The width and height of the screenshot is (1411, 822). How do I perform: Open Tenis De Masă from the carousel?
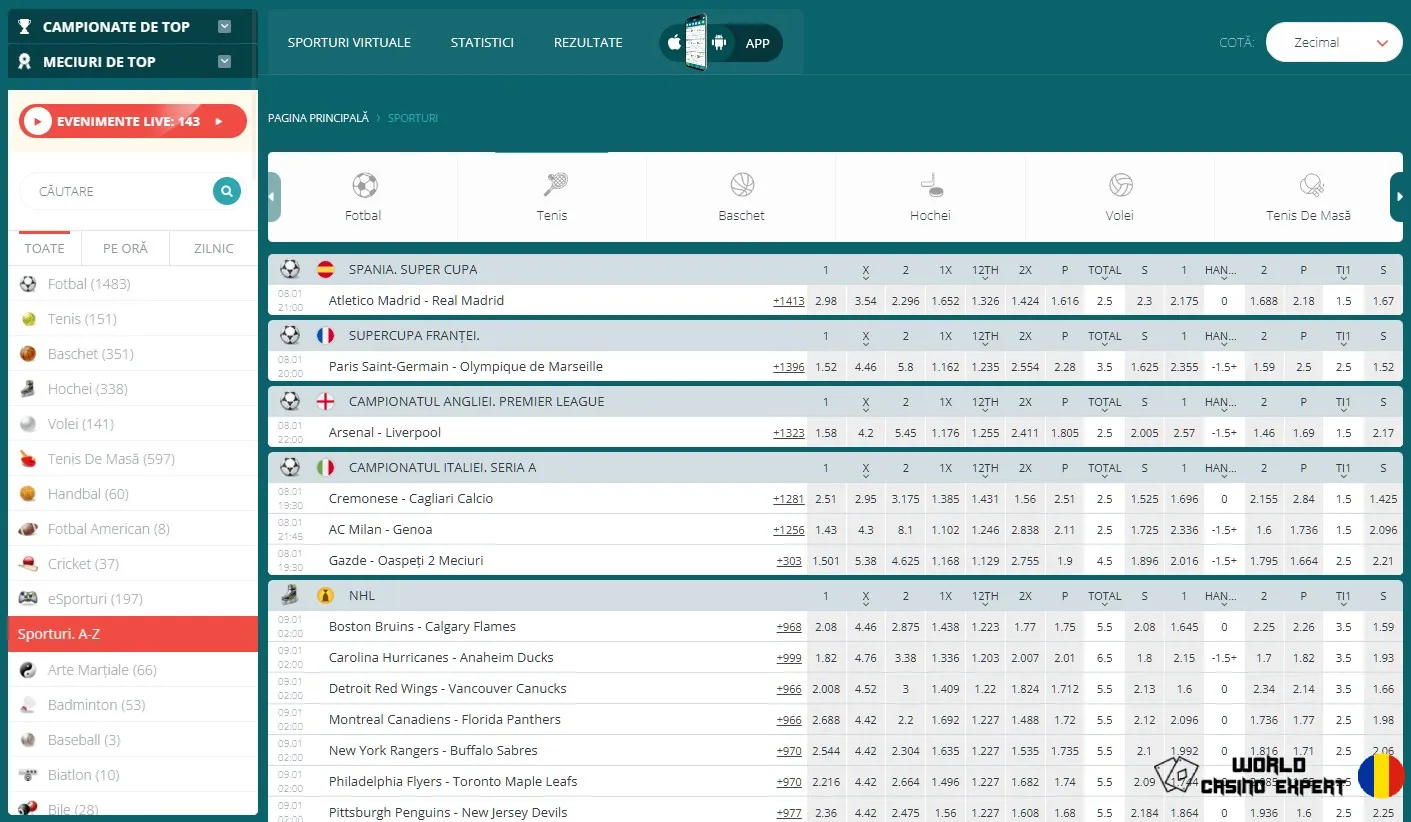(x=1307, y=187)
